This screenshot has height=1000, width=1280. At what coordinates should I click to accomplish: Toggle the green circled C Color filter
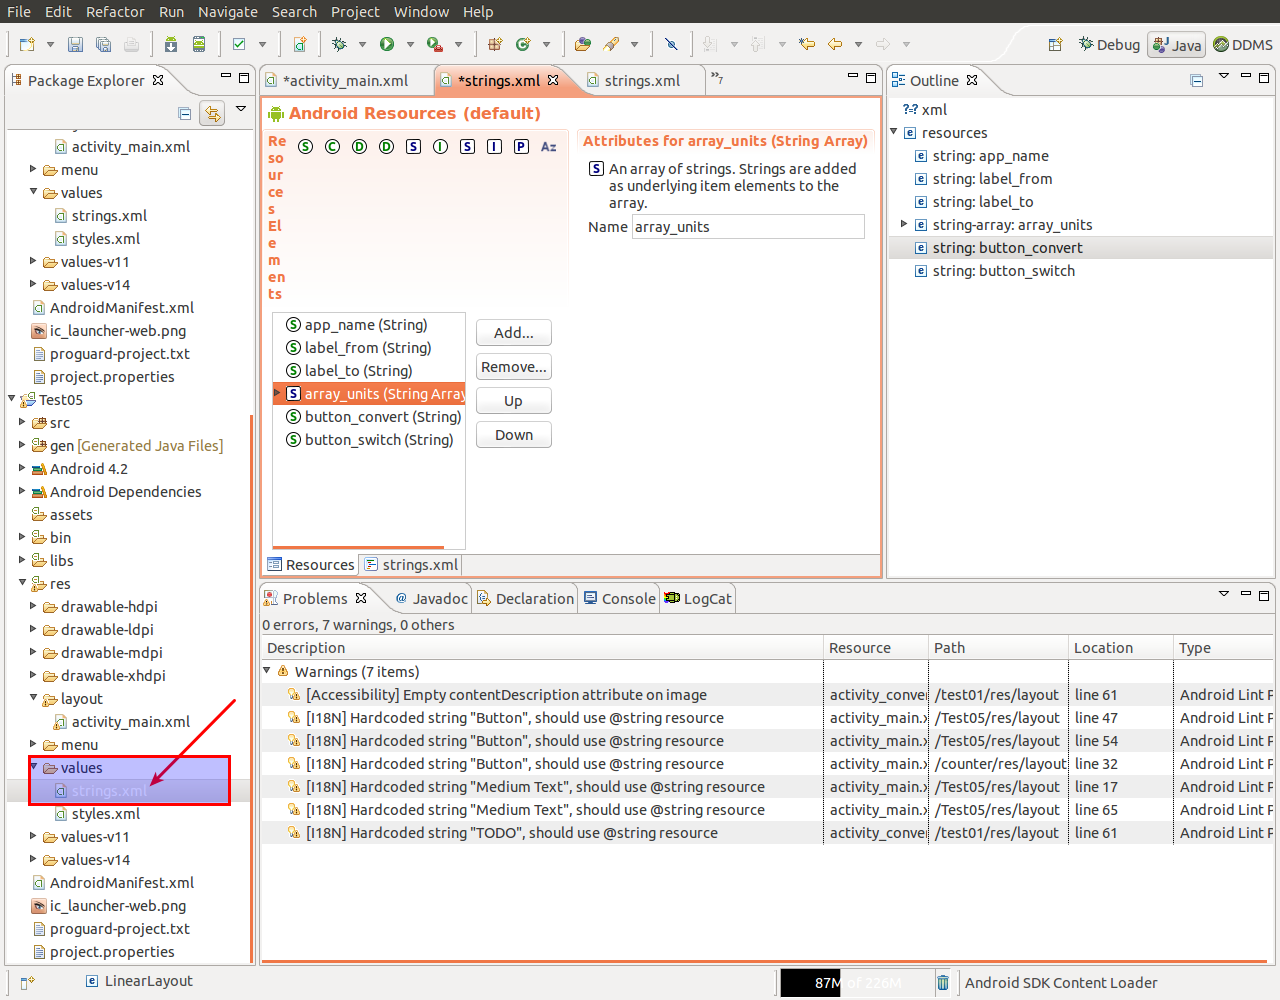(x=333, y=147)
